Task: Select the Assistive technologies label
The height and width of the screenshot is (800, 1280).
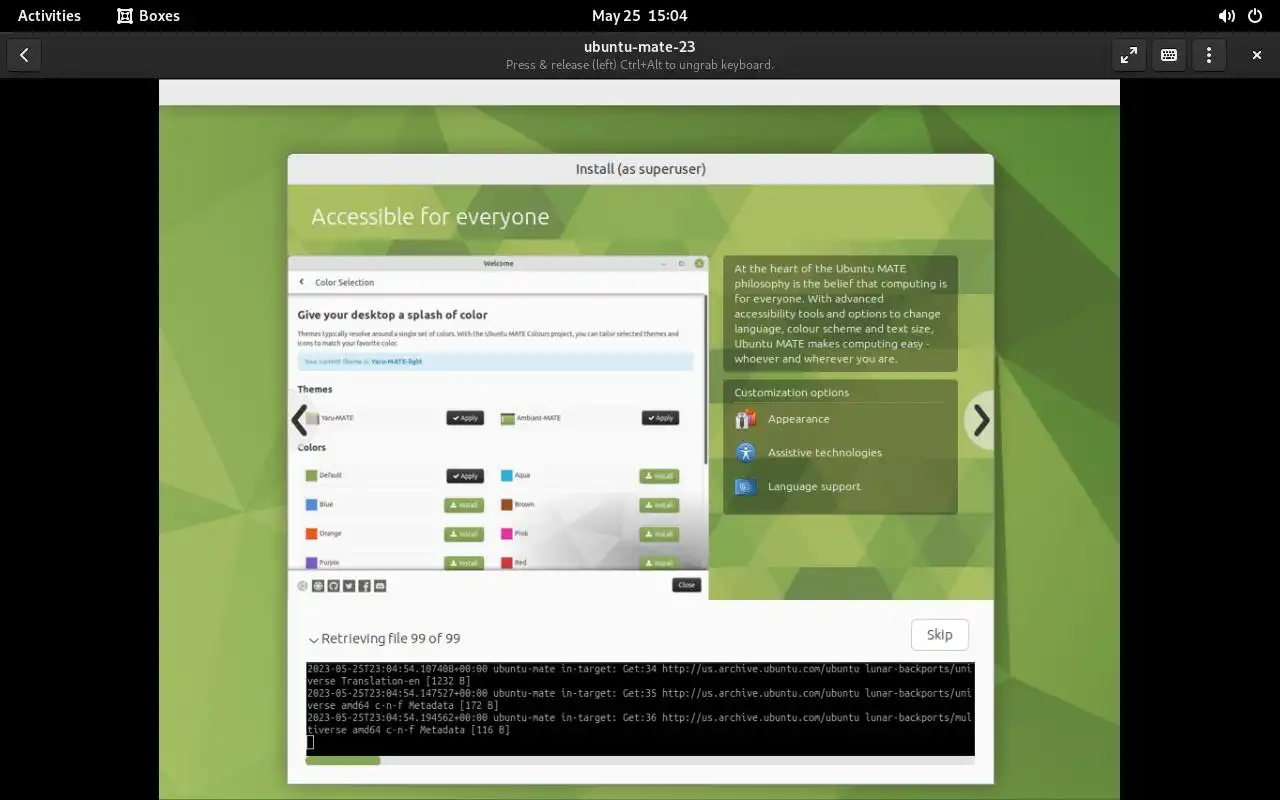Action: [x=825, y=452]
